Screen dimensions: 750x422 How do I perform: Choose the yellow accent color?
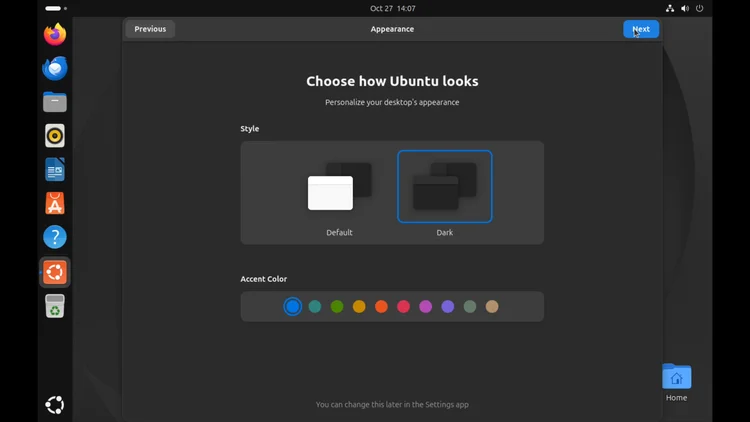coord(359,306)
